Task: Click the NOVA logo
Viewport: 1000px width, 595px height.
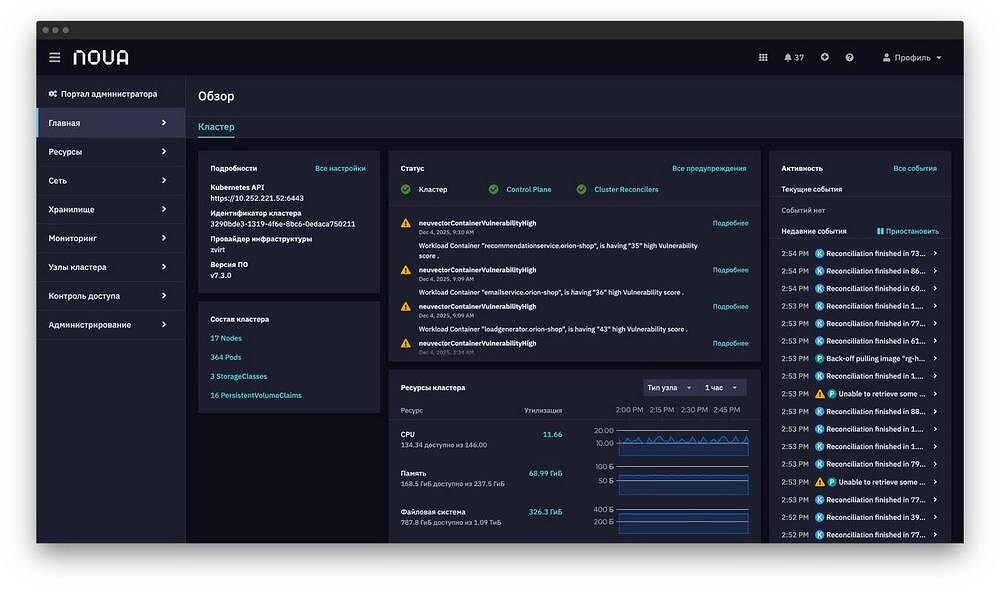Action: tap(101, 58)
